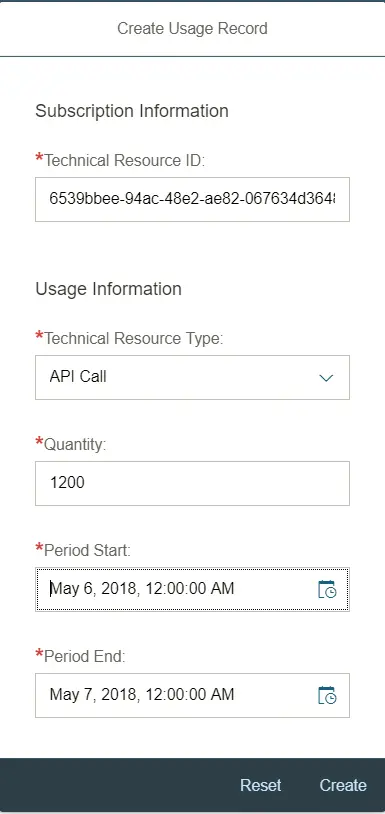This screenshot has width=385, height=814.
Task: Focus the Technical Resource ID input field
Action: [192, 199]
